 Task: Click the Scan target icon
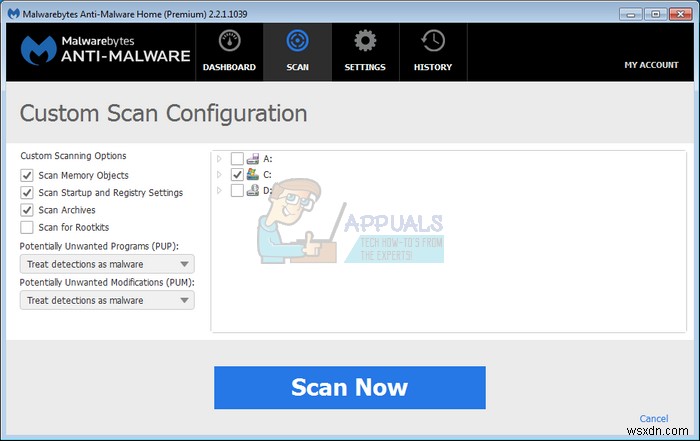point(297,41)
